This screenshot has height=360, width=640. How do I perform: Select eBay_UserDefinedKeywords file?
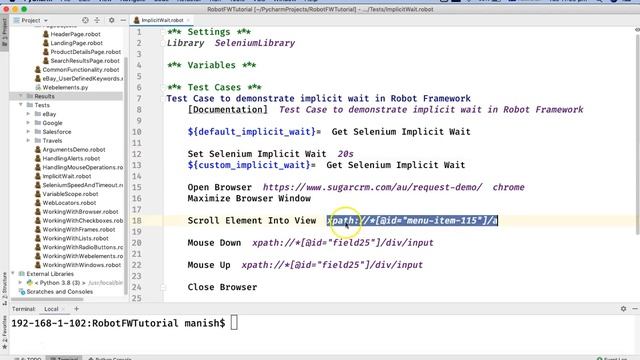(82, 78)
